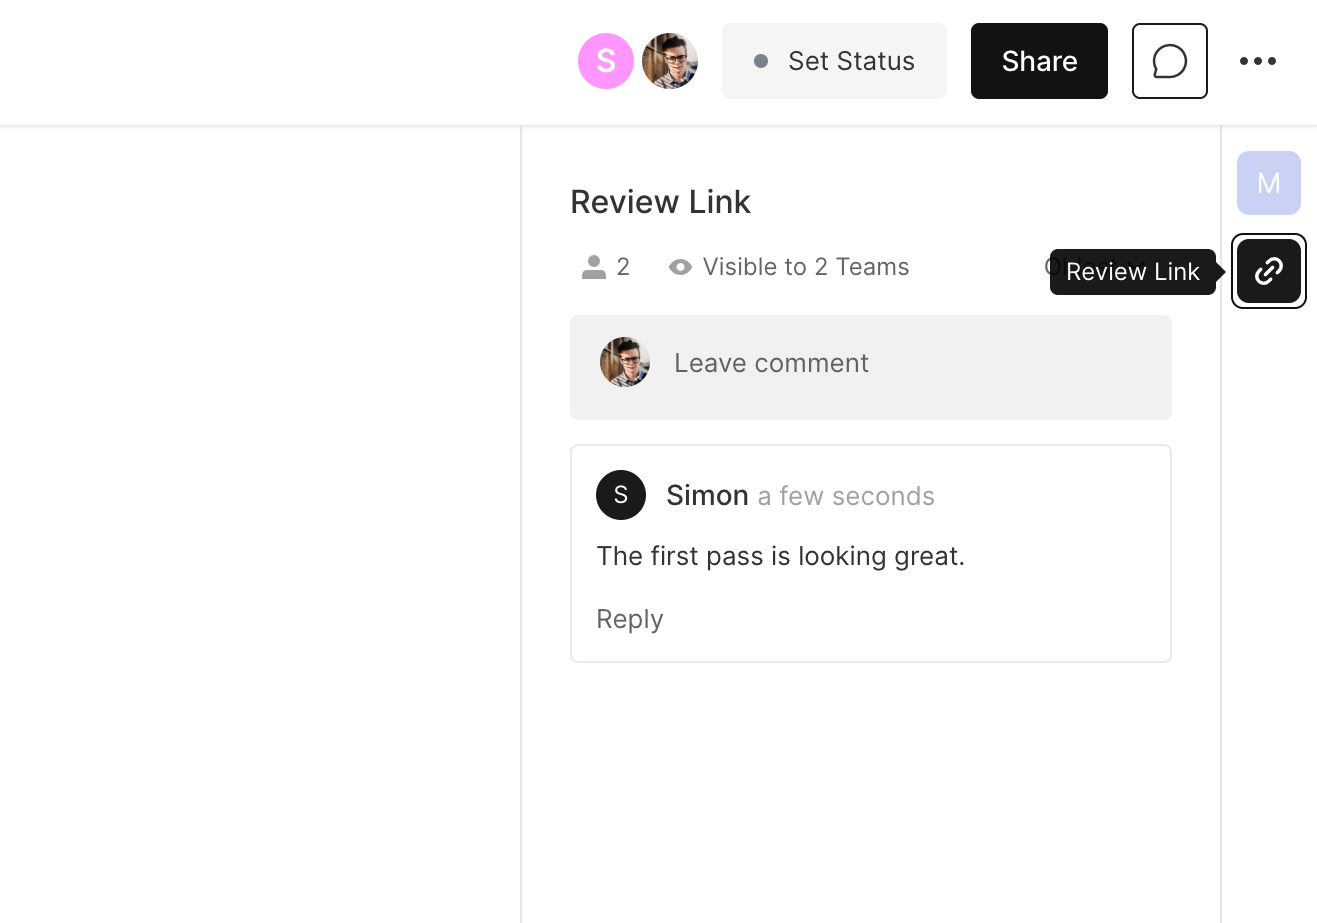1317x923 pixels.
Task: Click the gray status dot indicator
Action: pyautogui.click(x=761, y=61)
